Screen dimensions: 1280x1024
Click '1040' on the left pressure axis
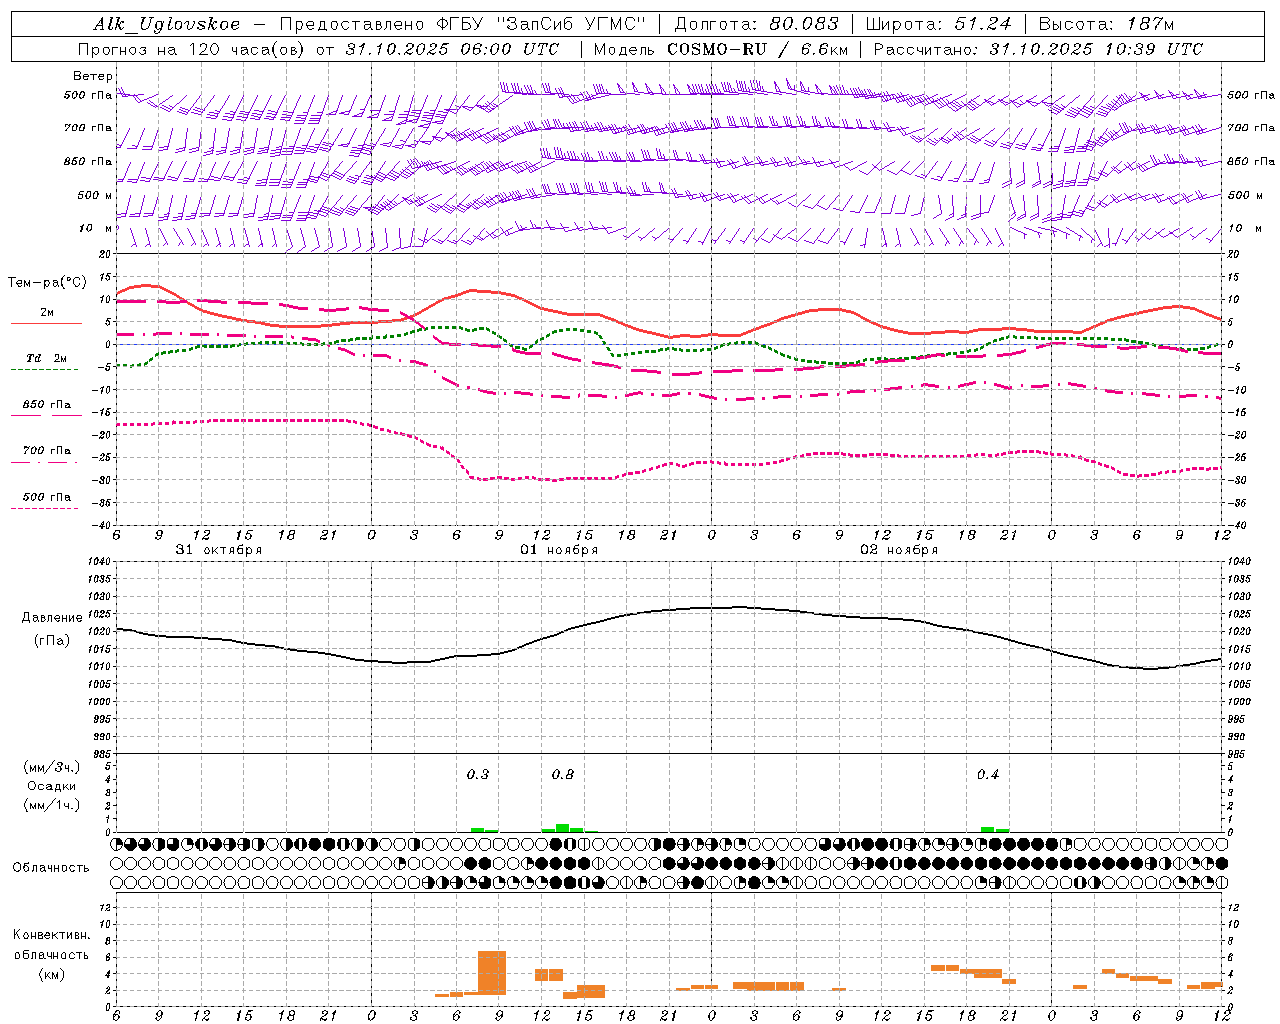[99, 562]
